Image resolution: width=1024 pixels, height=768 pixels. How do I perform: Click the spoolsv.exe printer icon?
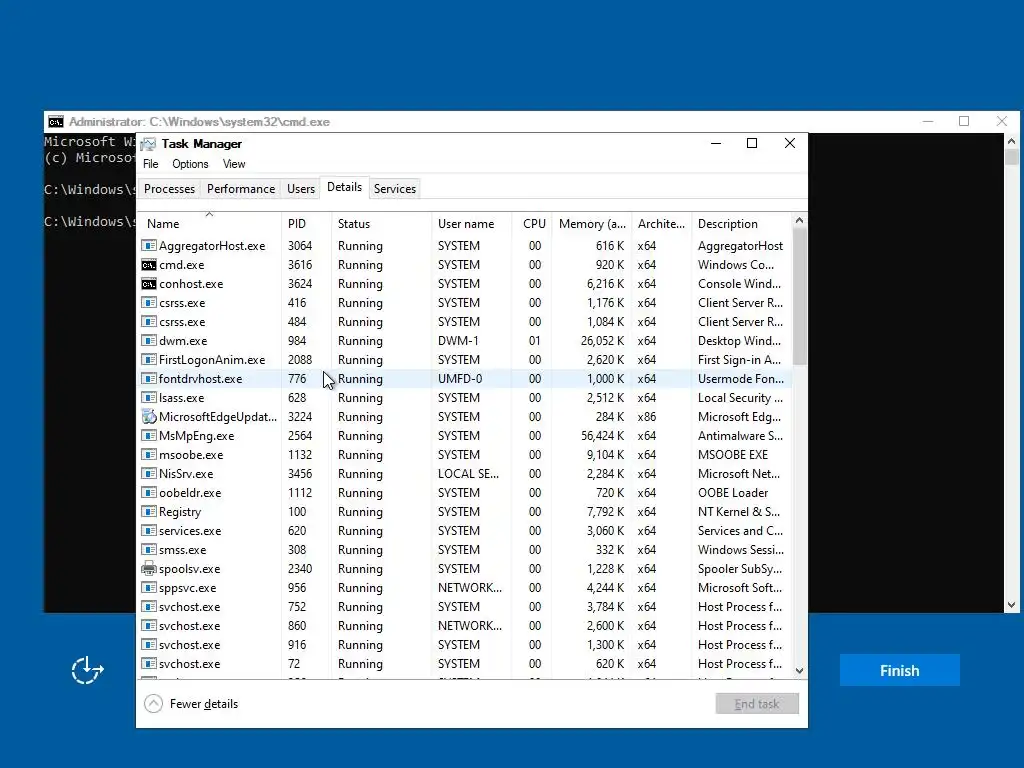(149, 568)
